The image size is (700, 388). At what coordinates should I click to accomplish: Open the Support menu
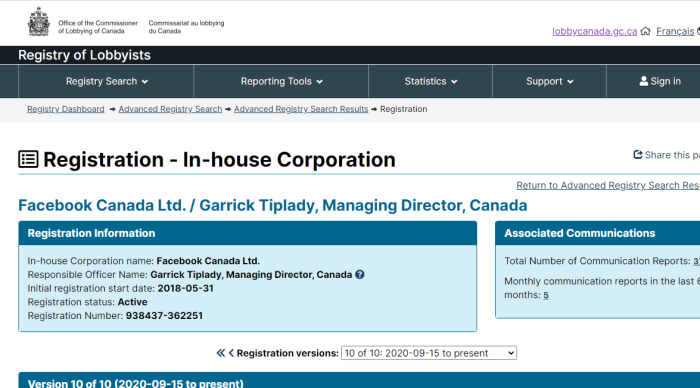click(x=549, y=81)
